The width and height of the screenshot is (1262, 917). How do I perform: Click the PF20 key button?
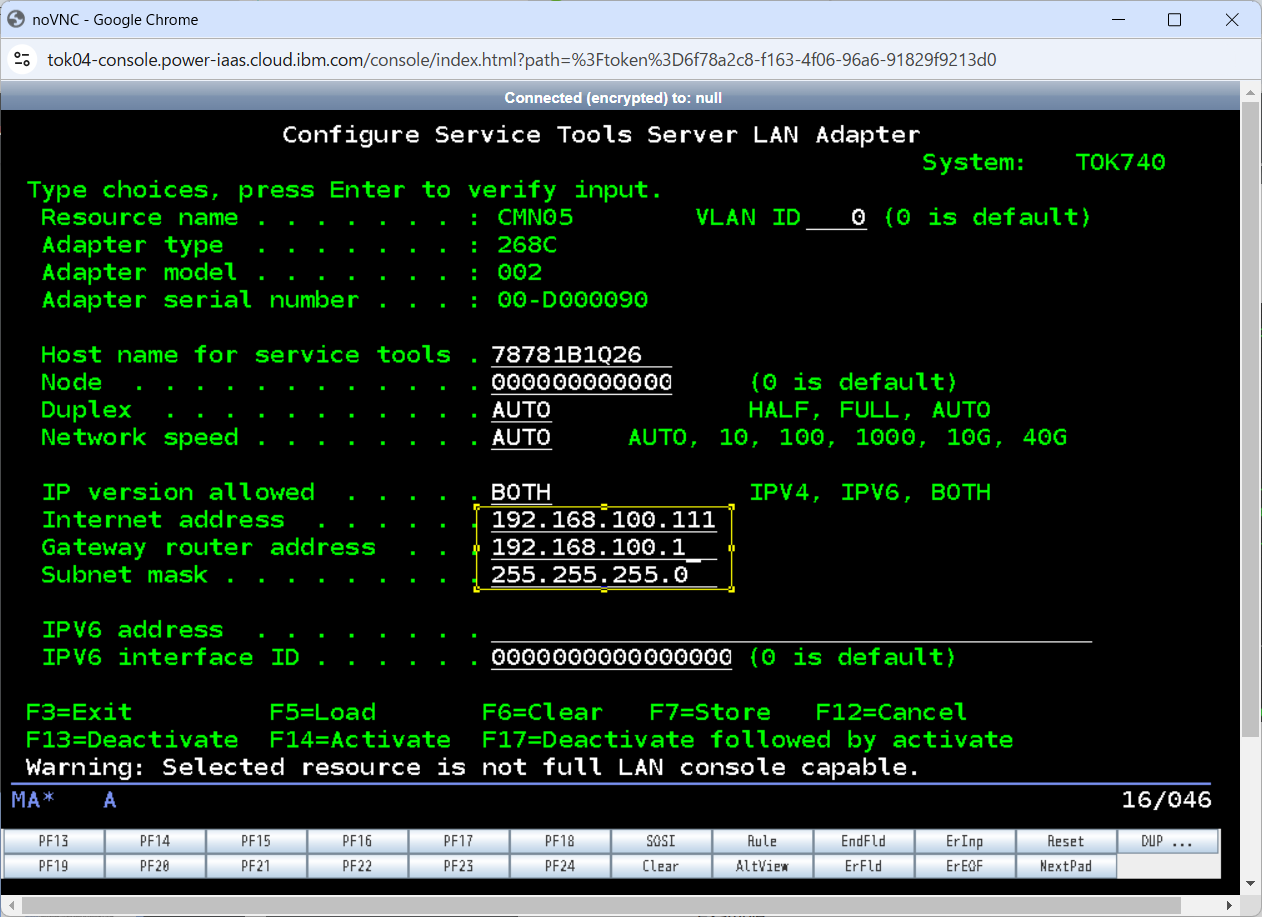(155, 866)
